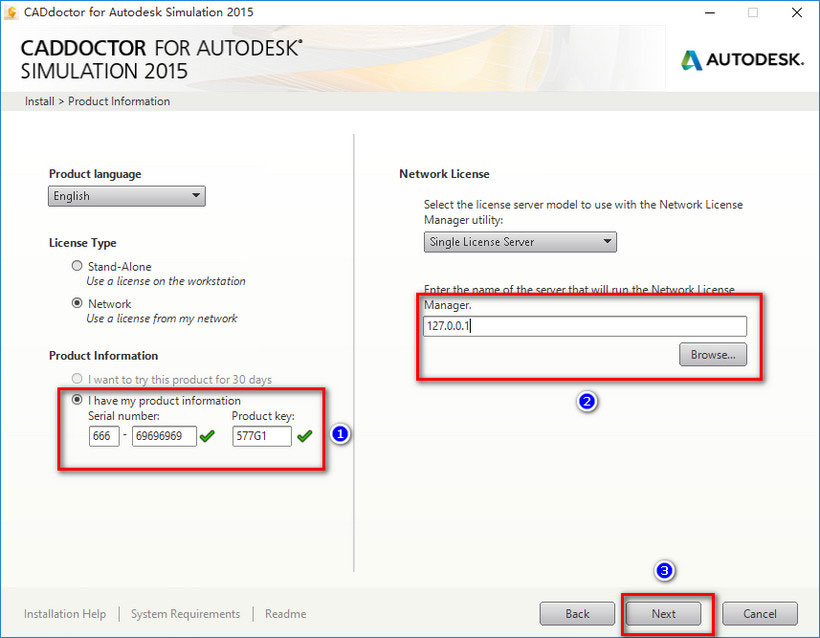
Task: Click the CADdoctor title bar app icon
Action: point(10,12)
